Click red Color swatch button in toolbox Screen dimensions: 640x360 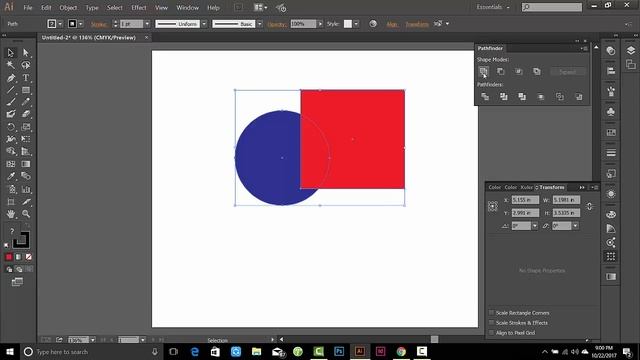(x=9, y=257)
